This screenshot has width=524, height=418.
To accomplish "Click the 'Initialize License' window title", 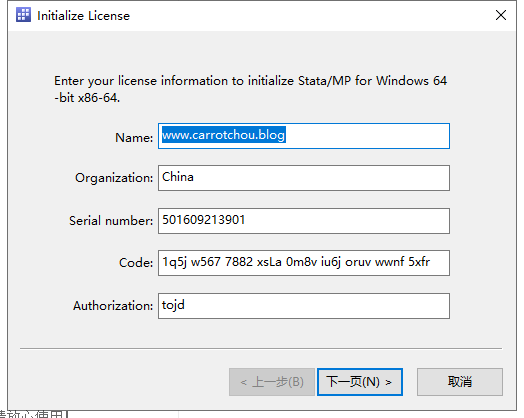I will 83,16.
